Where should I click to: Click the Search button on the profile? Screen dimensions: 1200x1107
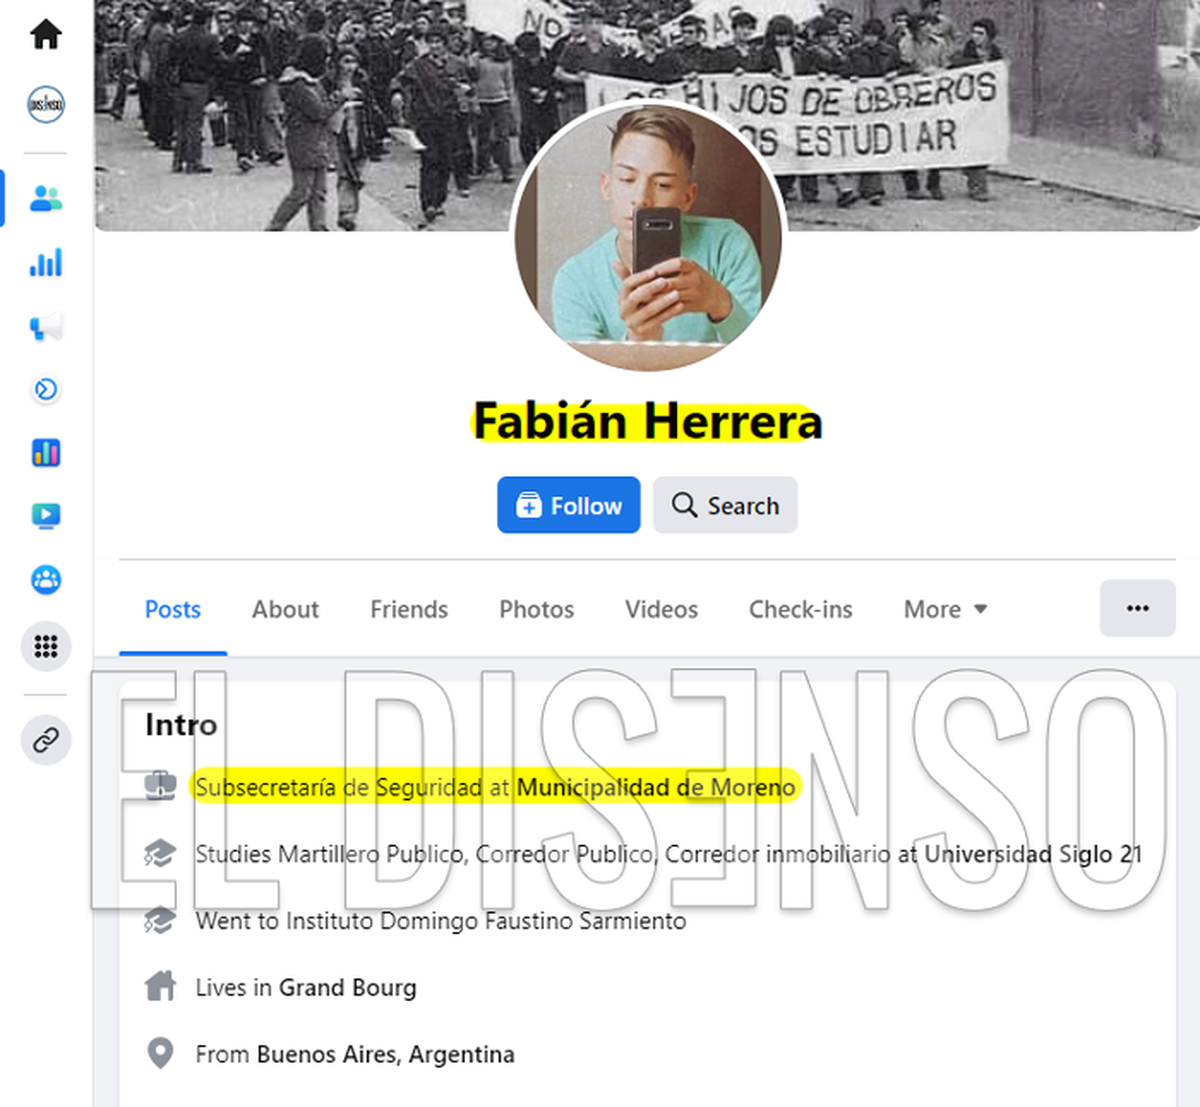(725, 505)
